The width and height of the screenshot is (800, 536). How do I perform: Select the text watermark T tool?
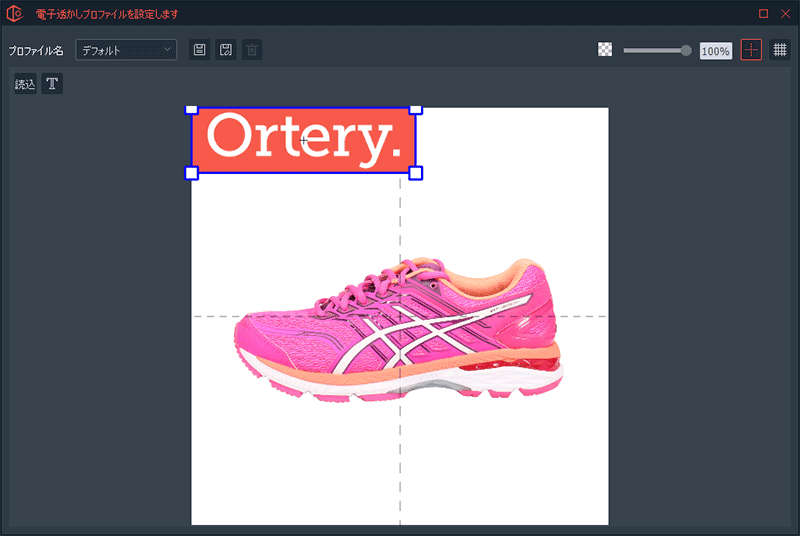click(53, 85)
